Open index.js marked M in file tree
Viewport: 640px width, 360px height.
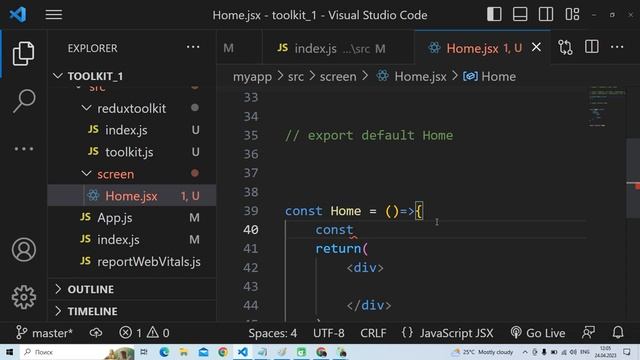pos(131,240)
